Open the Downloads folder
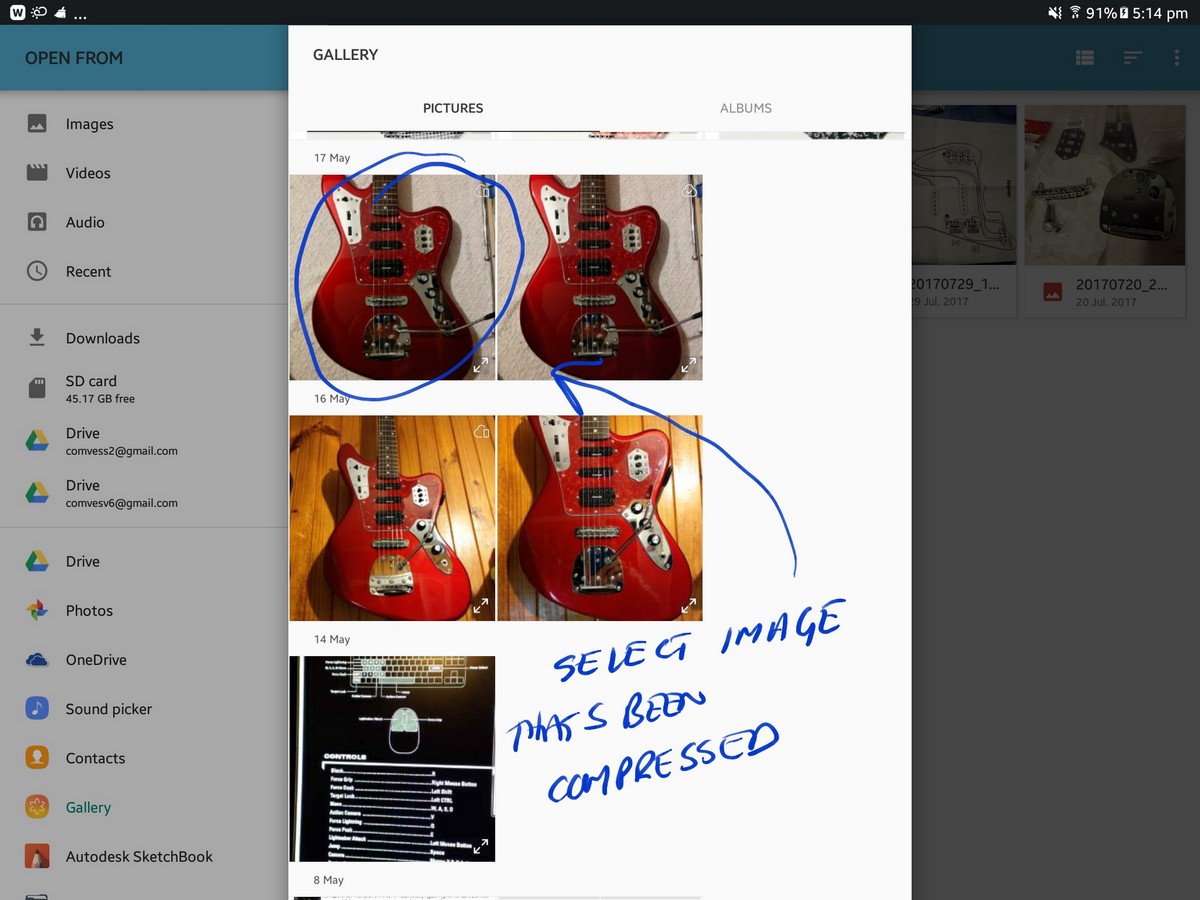This screenshot has width=1200, height=900. [102, 338]
